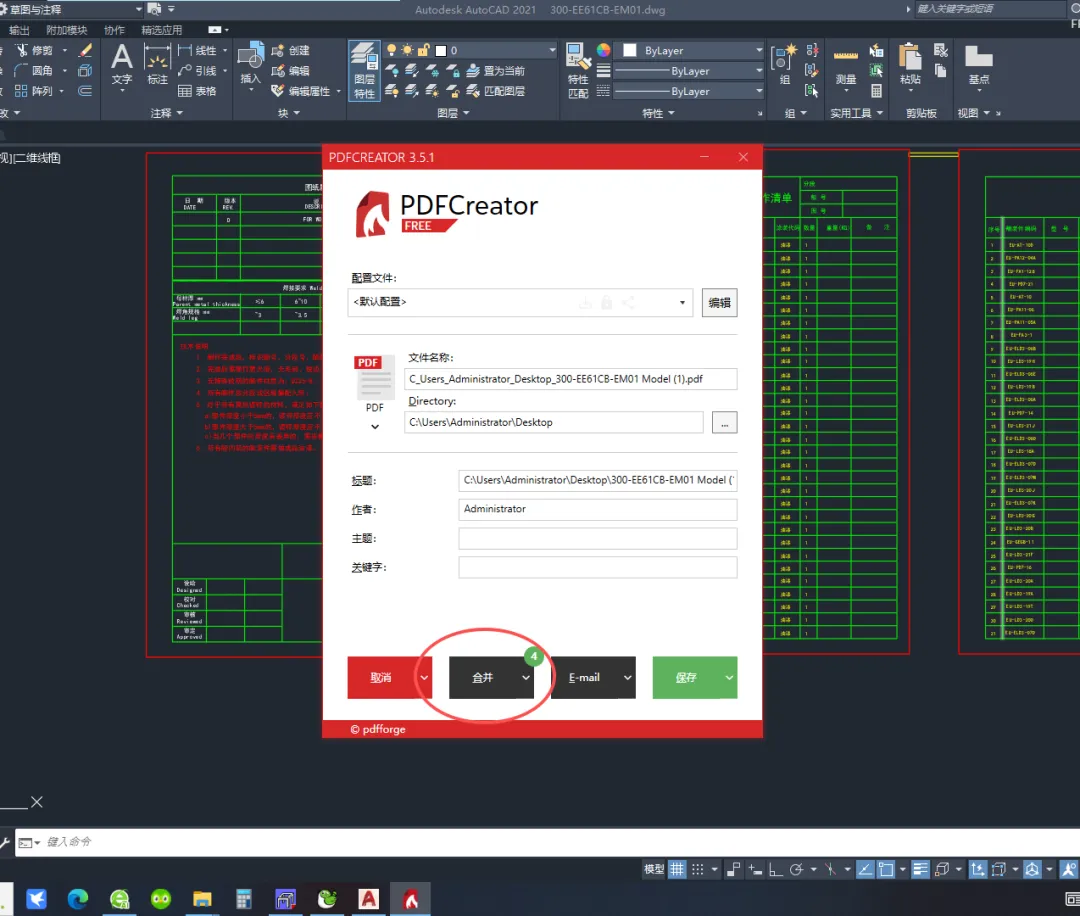This screenshot has height=916, width=1080.
Task: Select the 圆角 fillet tool
Action: pyautogui.click(x=33, y=70)
